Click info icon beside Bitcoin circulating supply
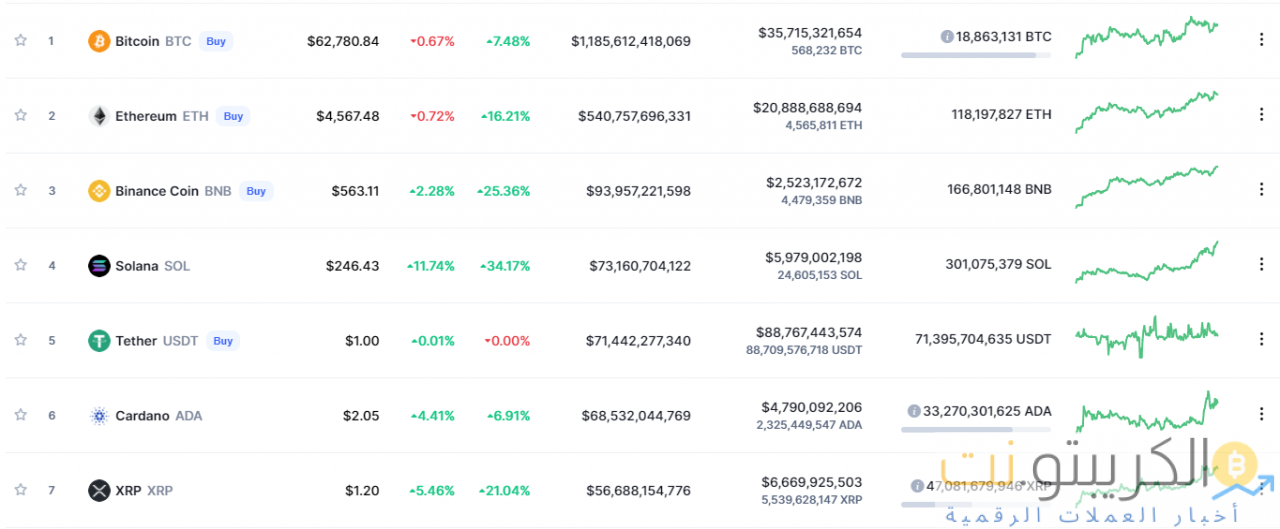The width and height of the screenshot is (1280, 529). 946,36
